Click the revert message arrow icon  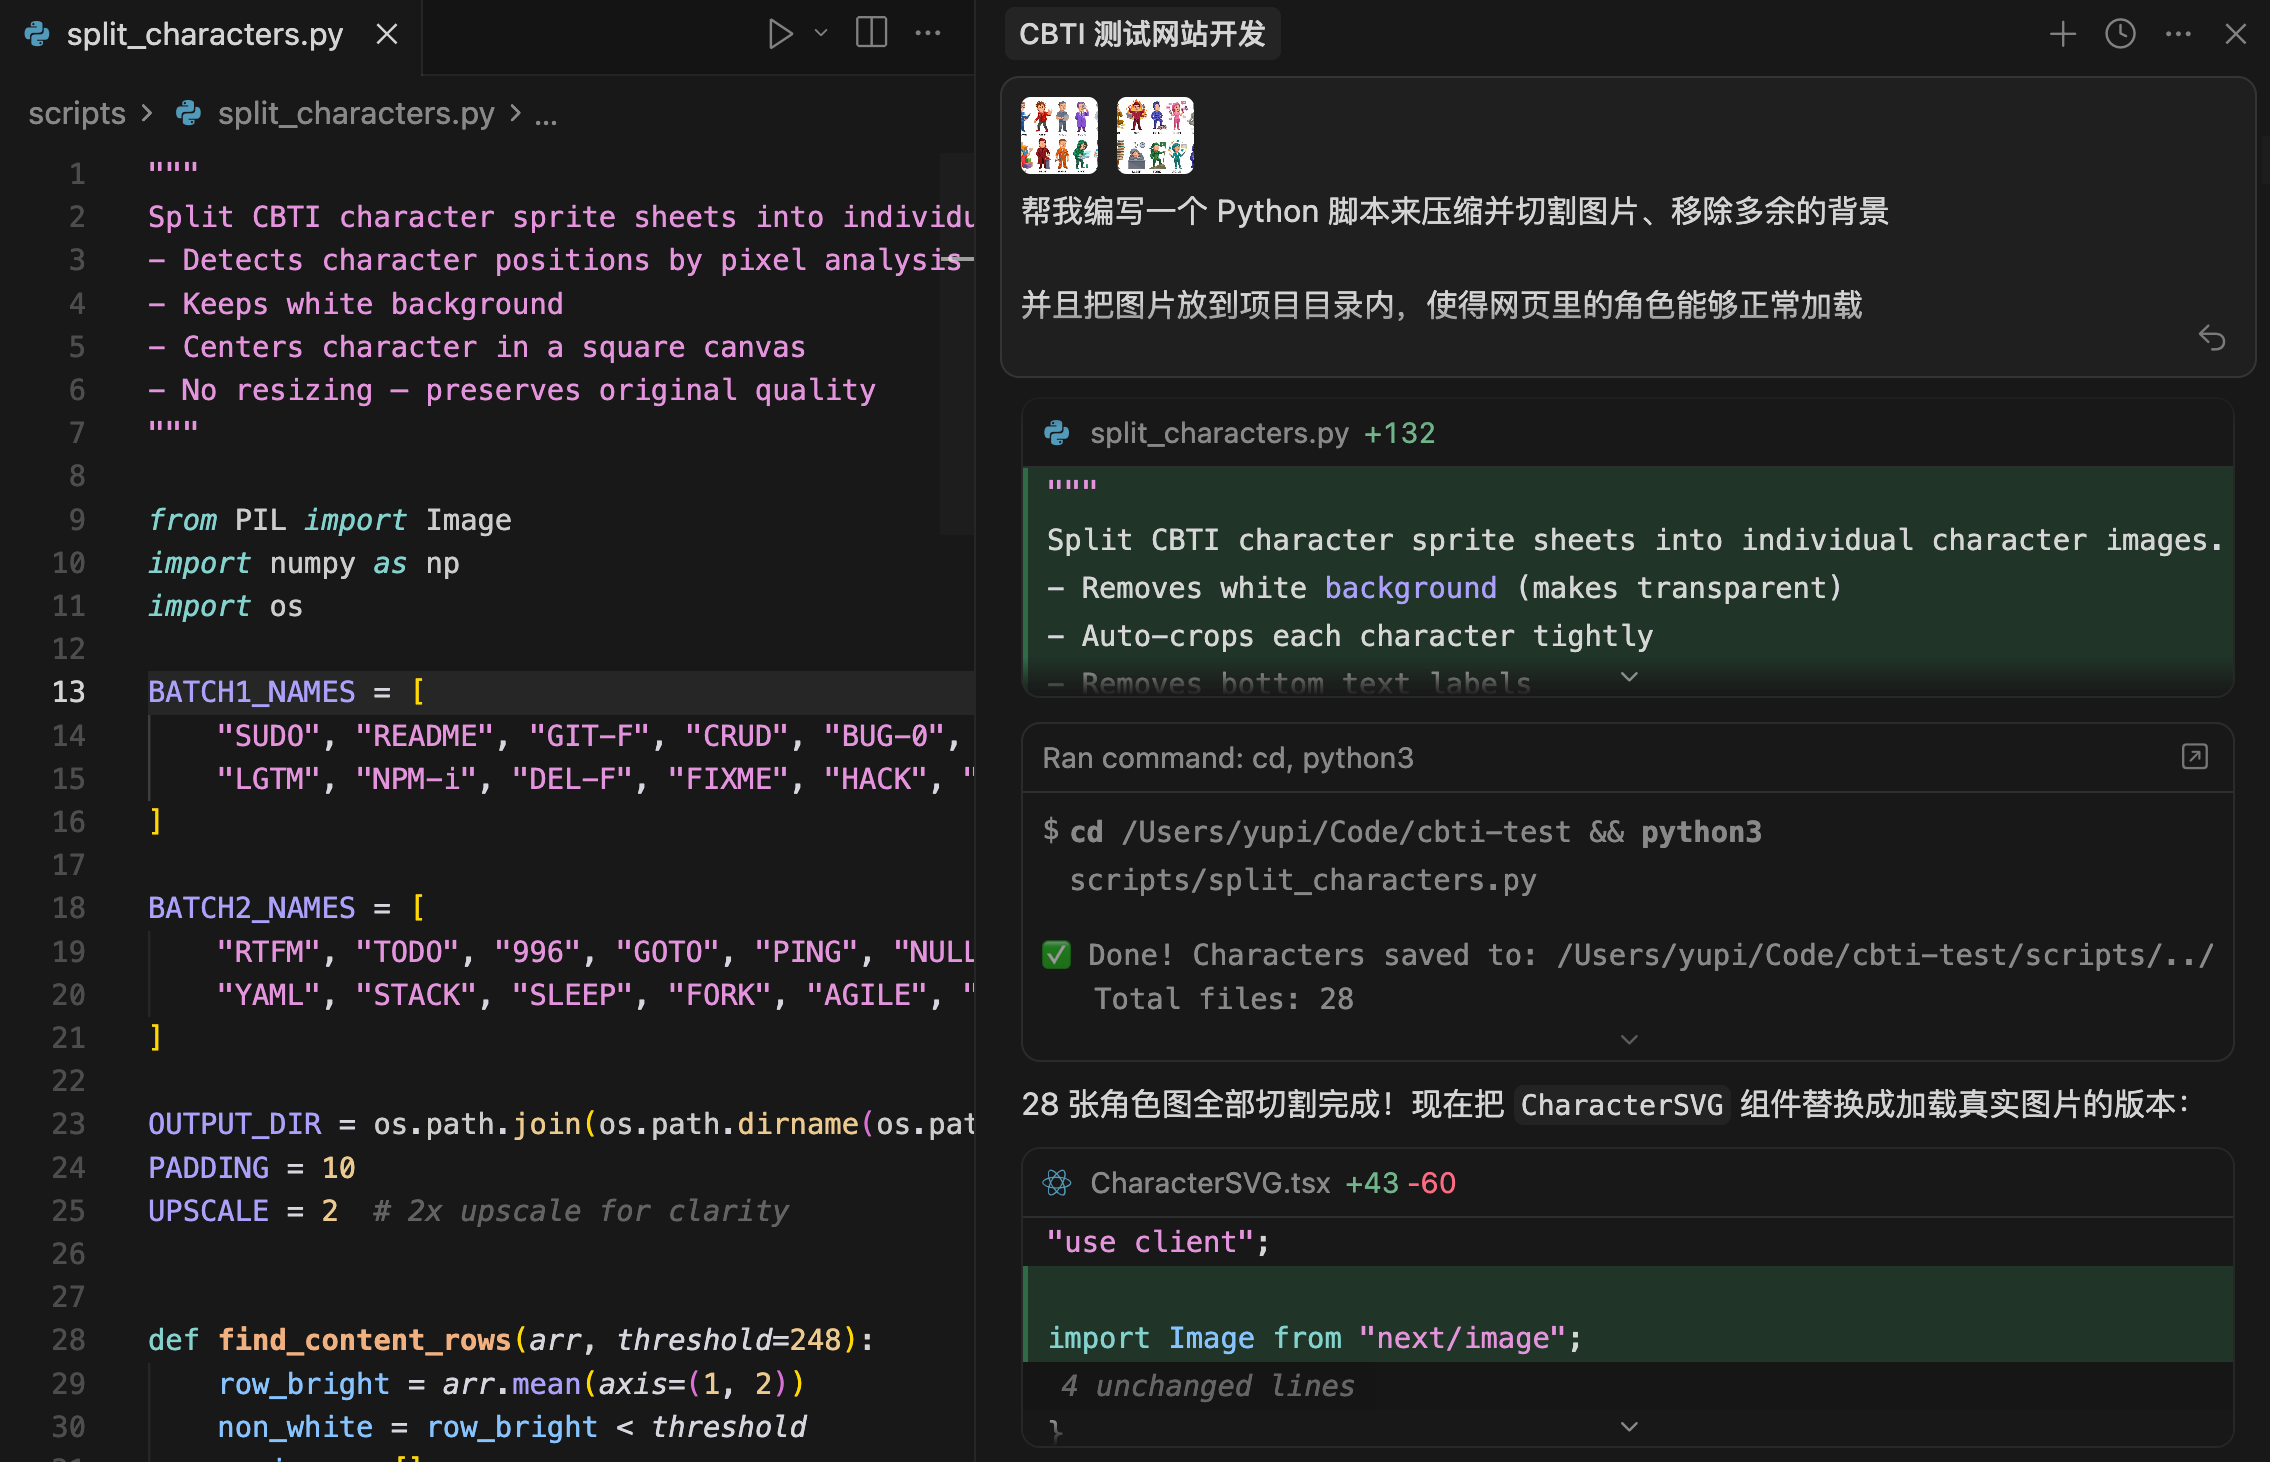(2211, 338)
